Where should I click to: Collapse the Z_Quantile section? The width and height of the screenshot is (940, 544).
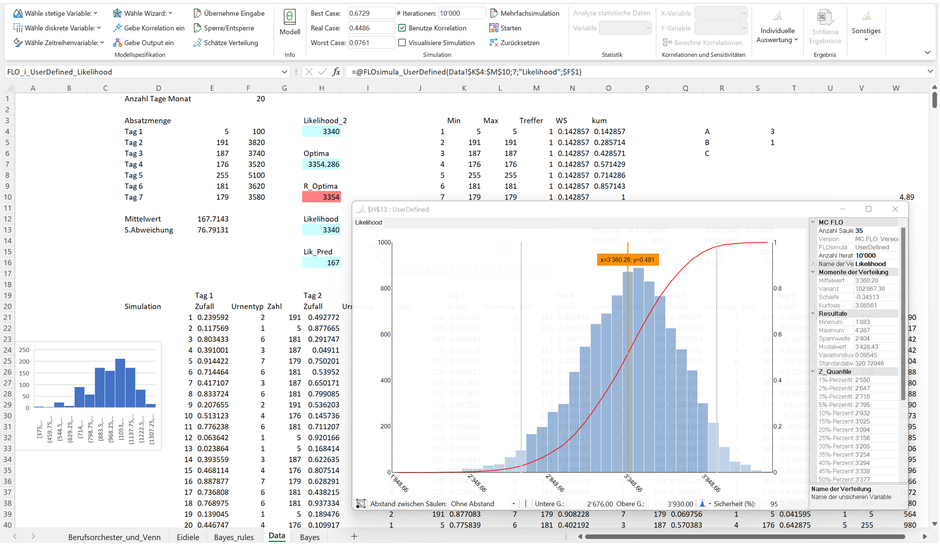pos(814,371)
